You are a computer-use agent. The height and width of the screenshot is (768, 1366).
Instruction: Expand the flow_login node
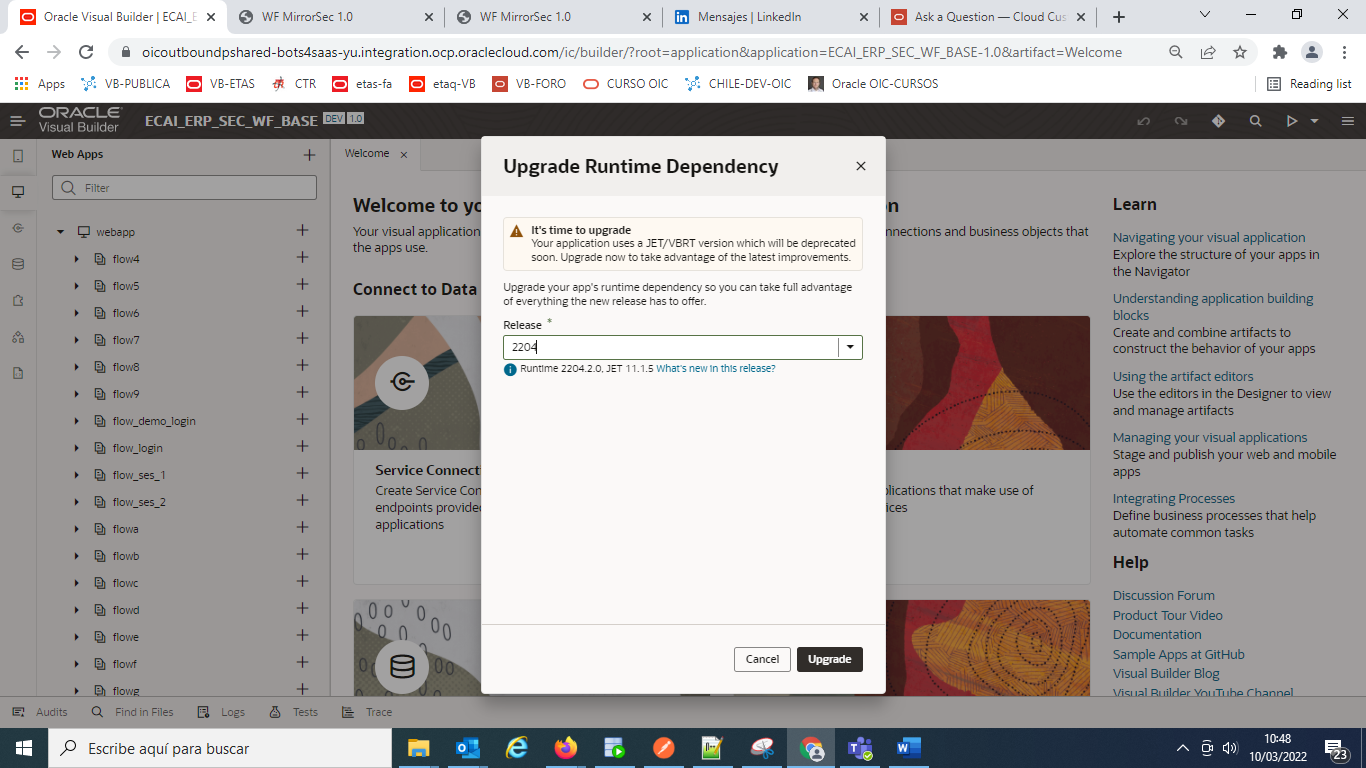[x=77, y=448]
